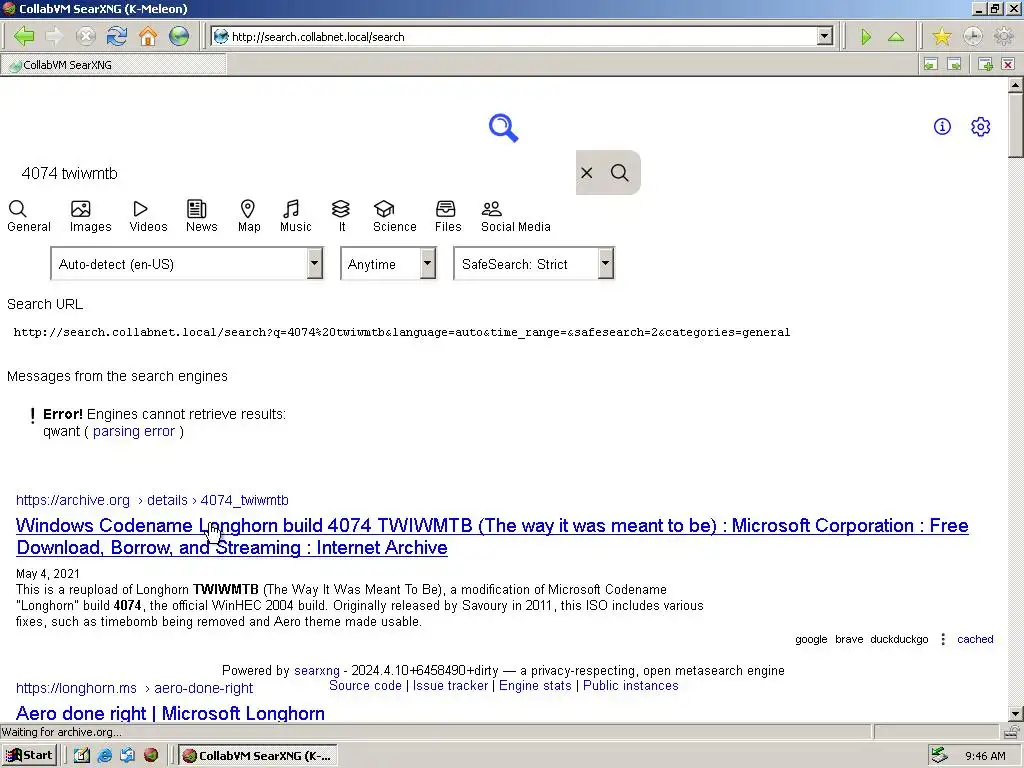Click CollabVM SearXNG taskbar button
This screenshot has width=1024, height=768.
tap(258, 756)
